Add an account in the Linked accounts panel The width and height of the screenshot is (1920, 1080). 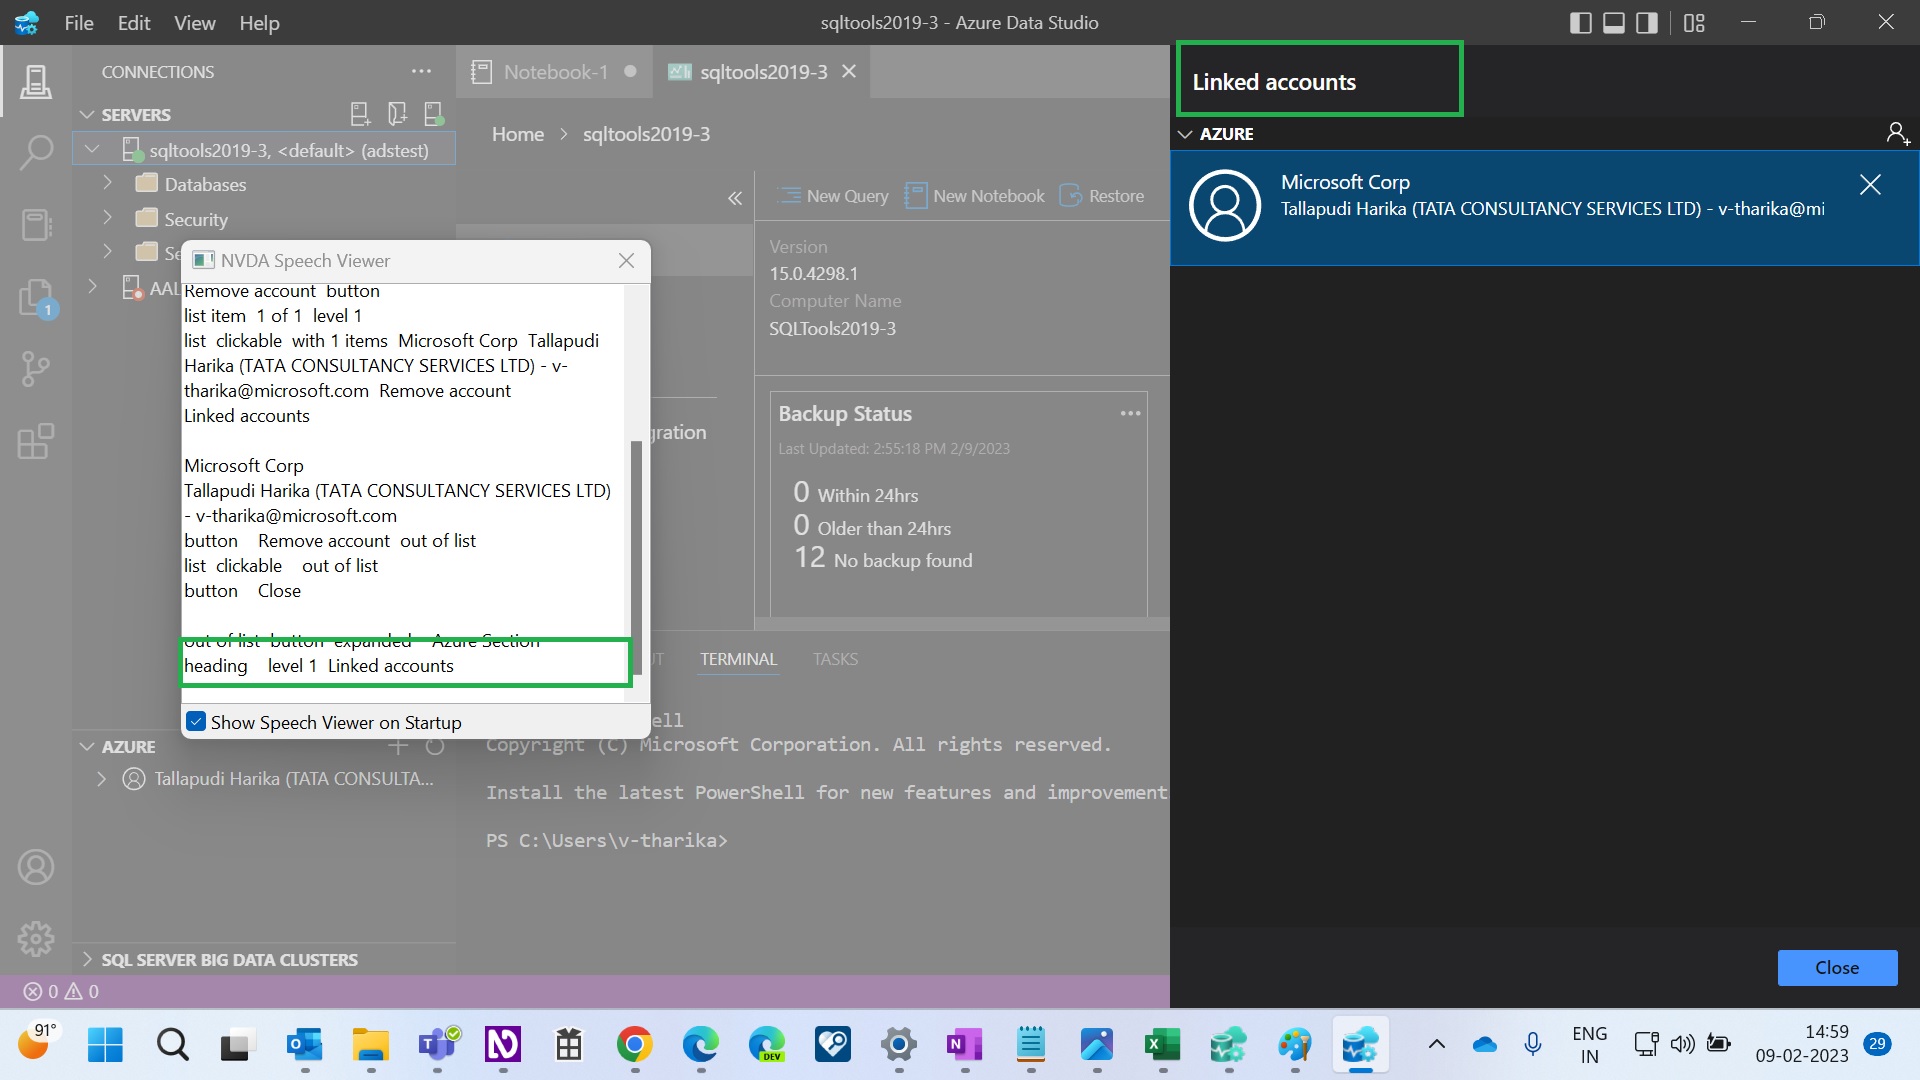(x=1897, y=133)
